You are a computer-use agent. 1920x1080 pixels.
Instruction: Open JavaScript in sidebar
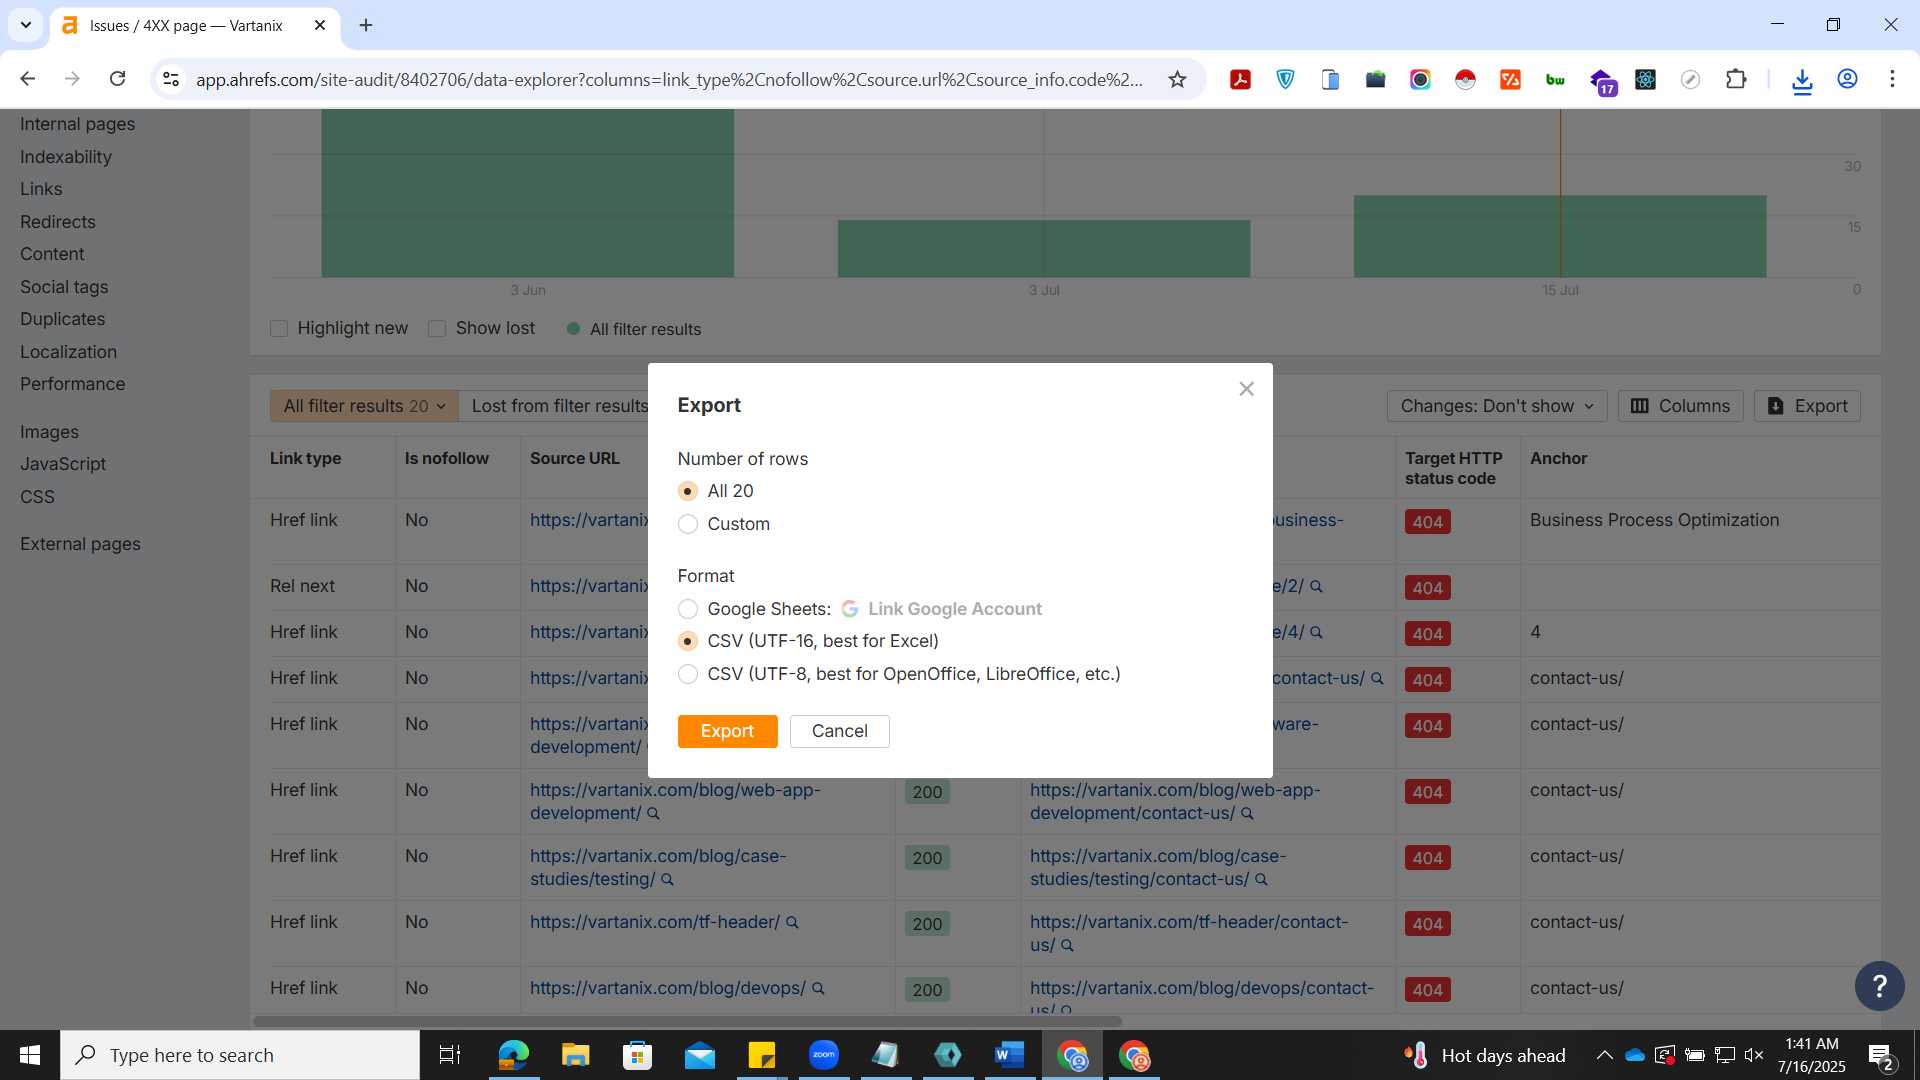(x=63, y=464)
